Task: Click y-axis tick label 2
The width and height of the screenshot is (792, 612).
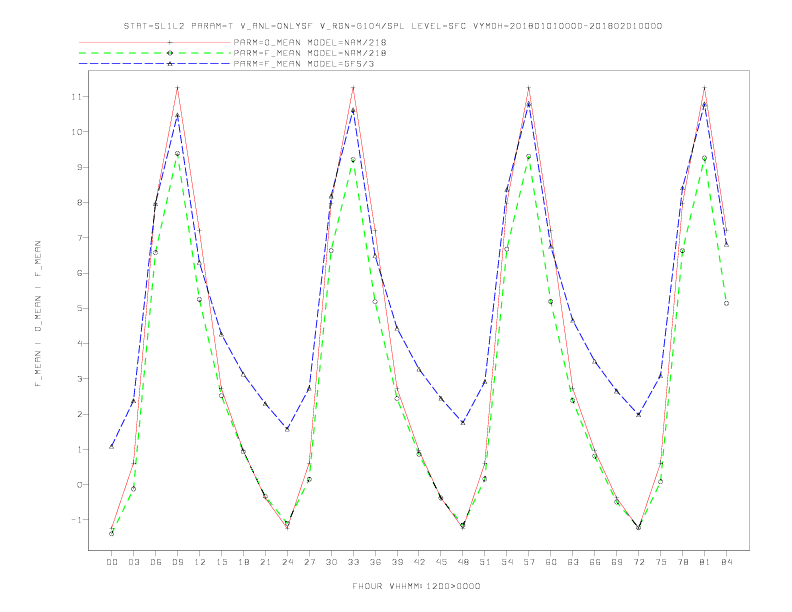Action: pyautogui.click(x=79, y=414)
